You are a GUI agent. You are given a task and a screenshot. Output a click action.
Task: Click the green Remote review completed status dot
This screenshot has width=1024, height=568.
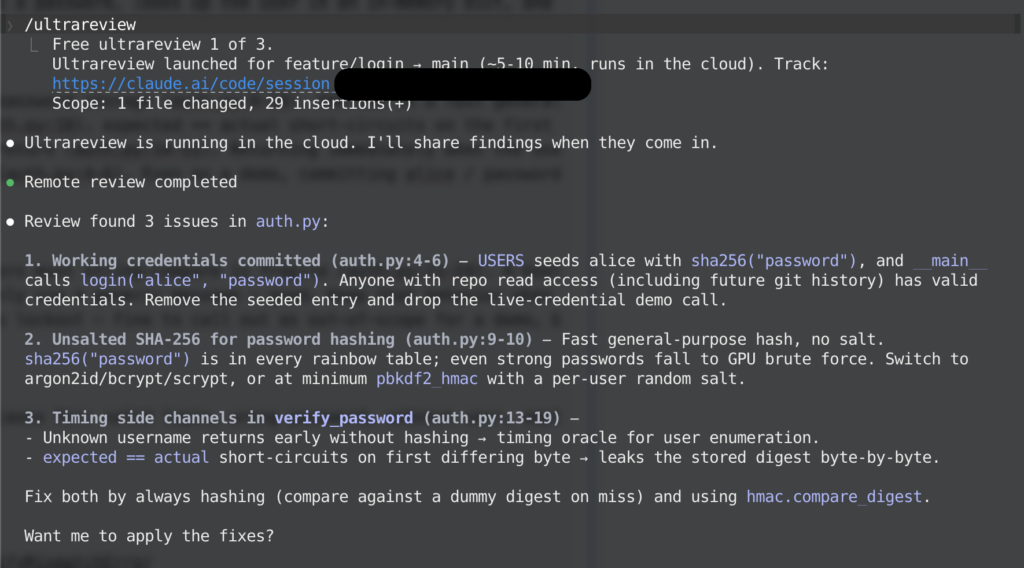pos(10,182)
